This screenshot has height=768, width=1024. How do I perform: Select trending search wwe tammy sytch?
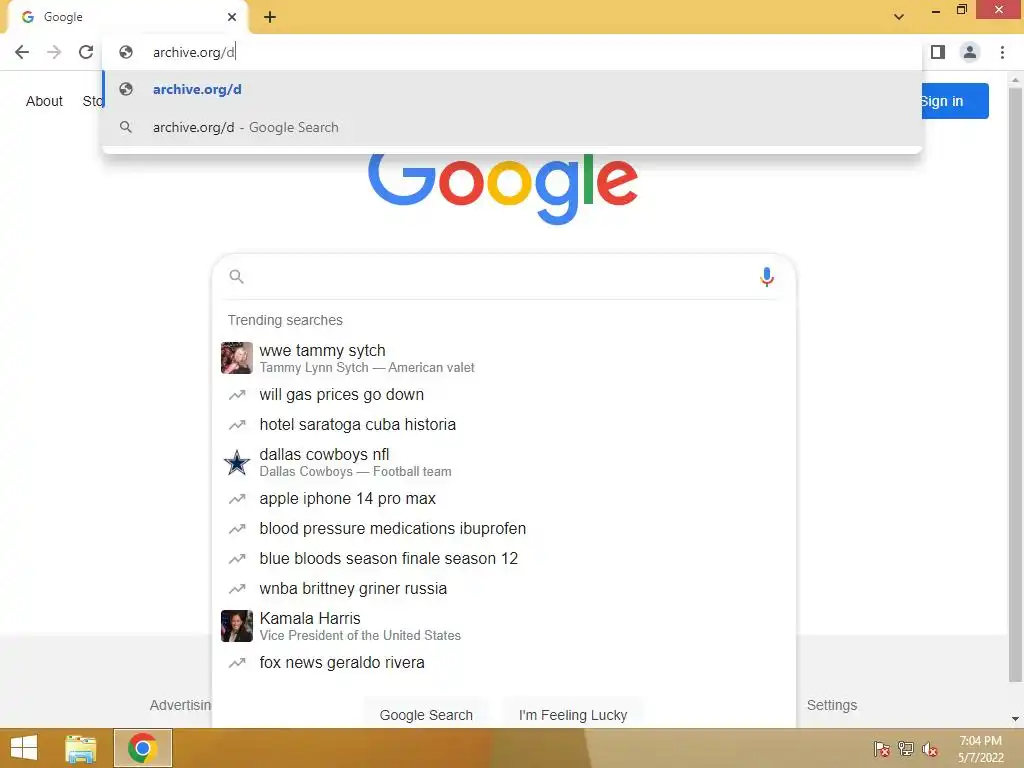pyautogui.click(x=503, y=358)
